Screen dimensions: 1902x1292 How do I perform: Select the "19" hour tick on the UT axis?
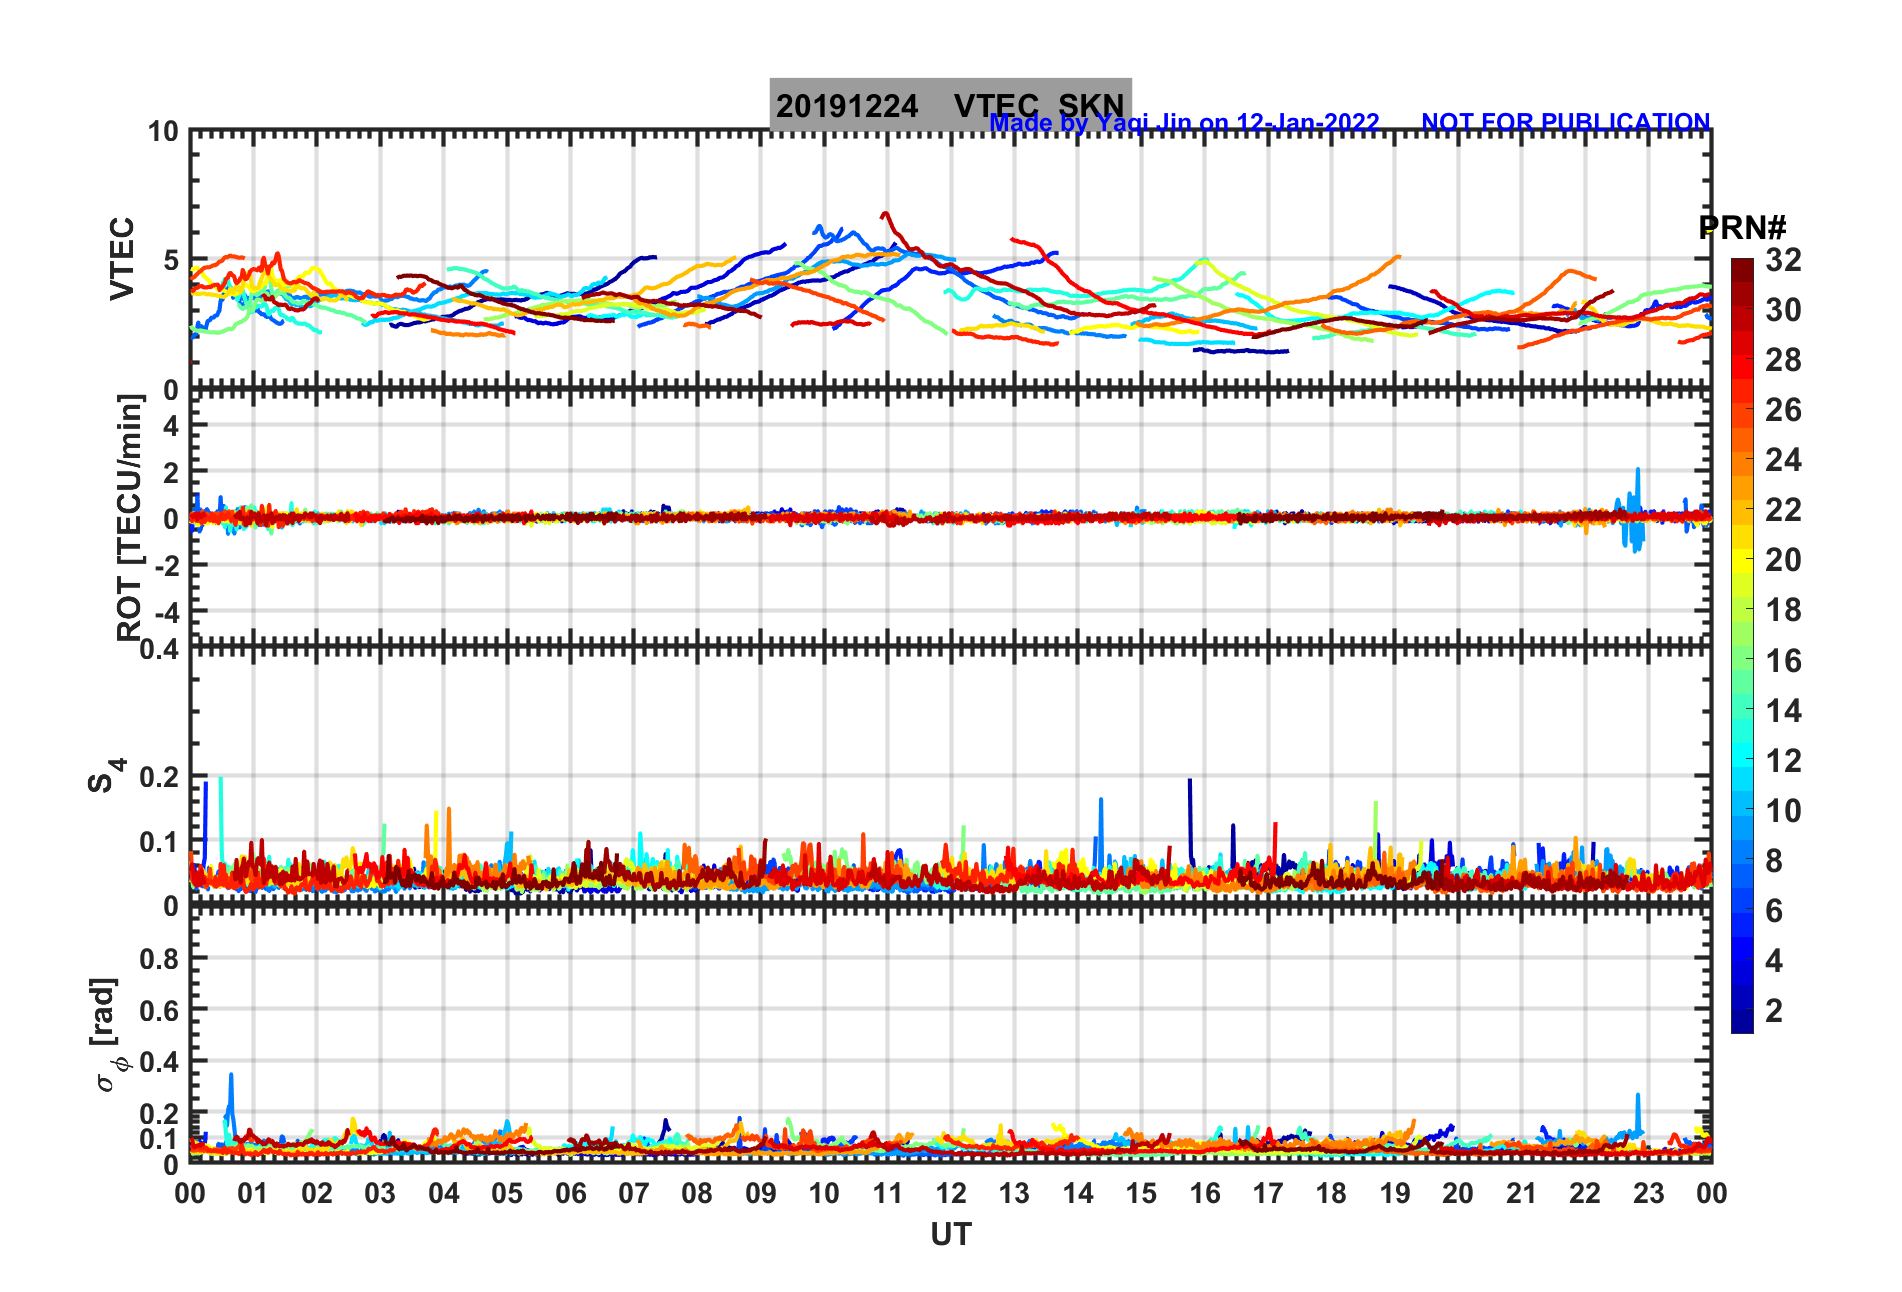point(1395,1193)
